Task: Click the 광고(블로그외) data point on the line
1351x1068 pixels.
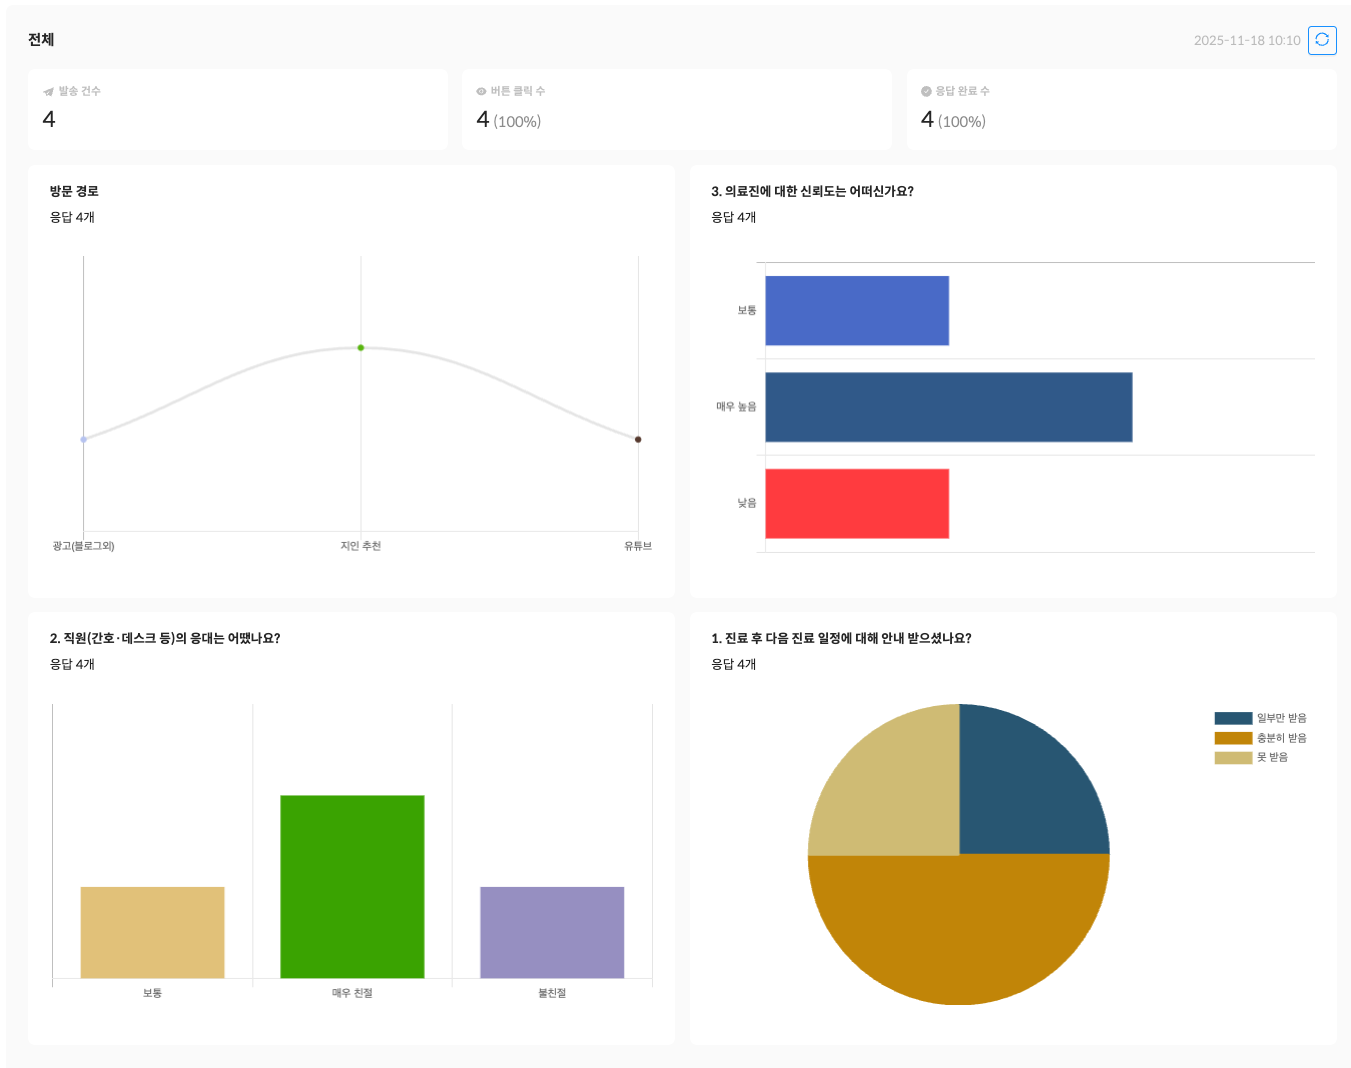Action: 84,439
